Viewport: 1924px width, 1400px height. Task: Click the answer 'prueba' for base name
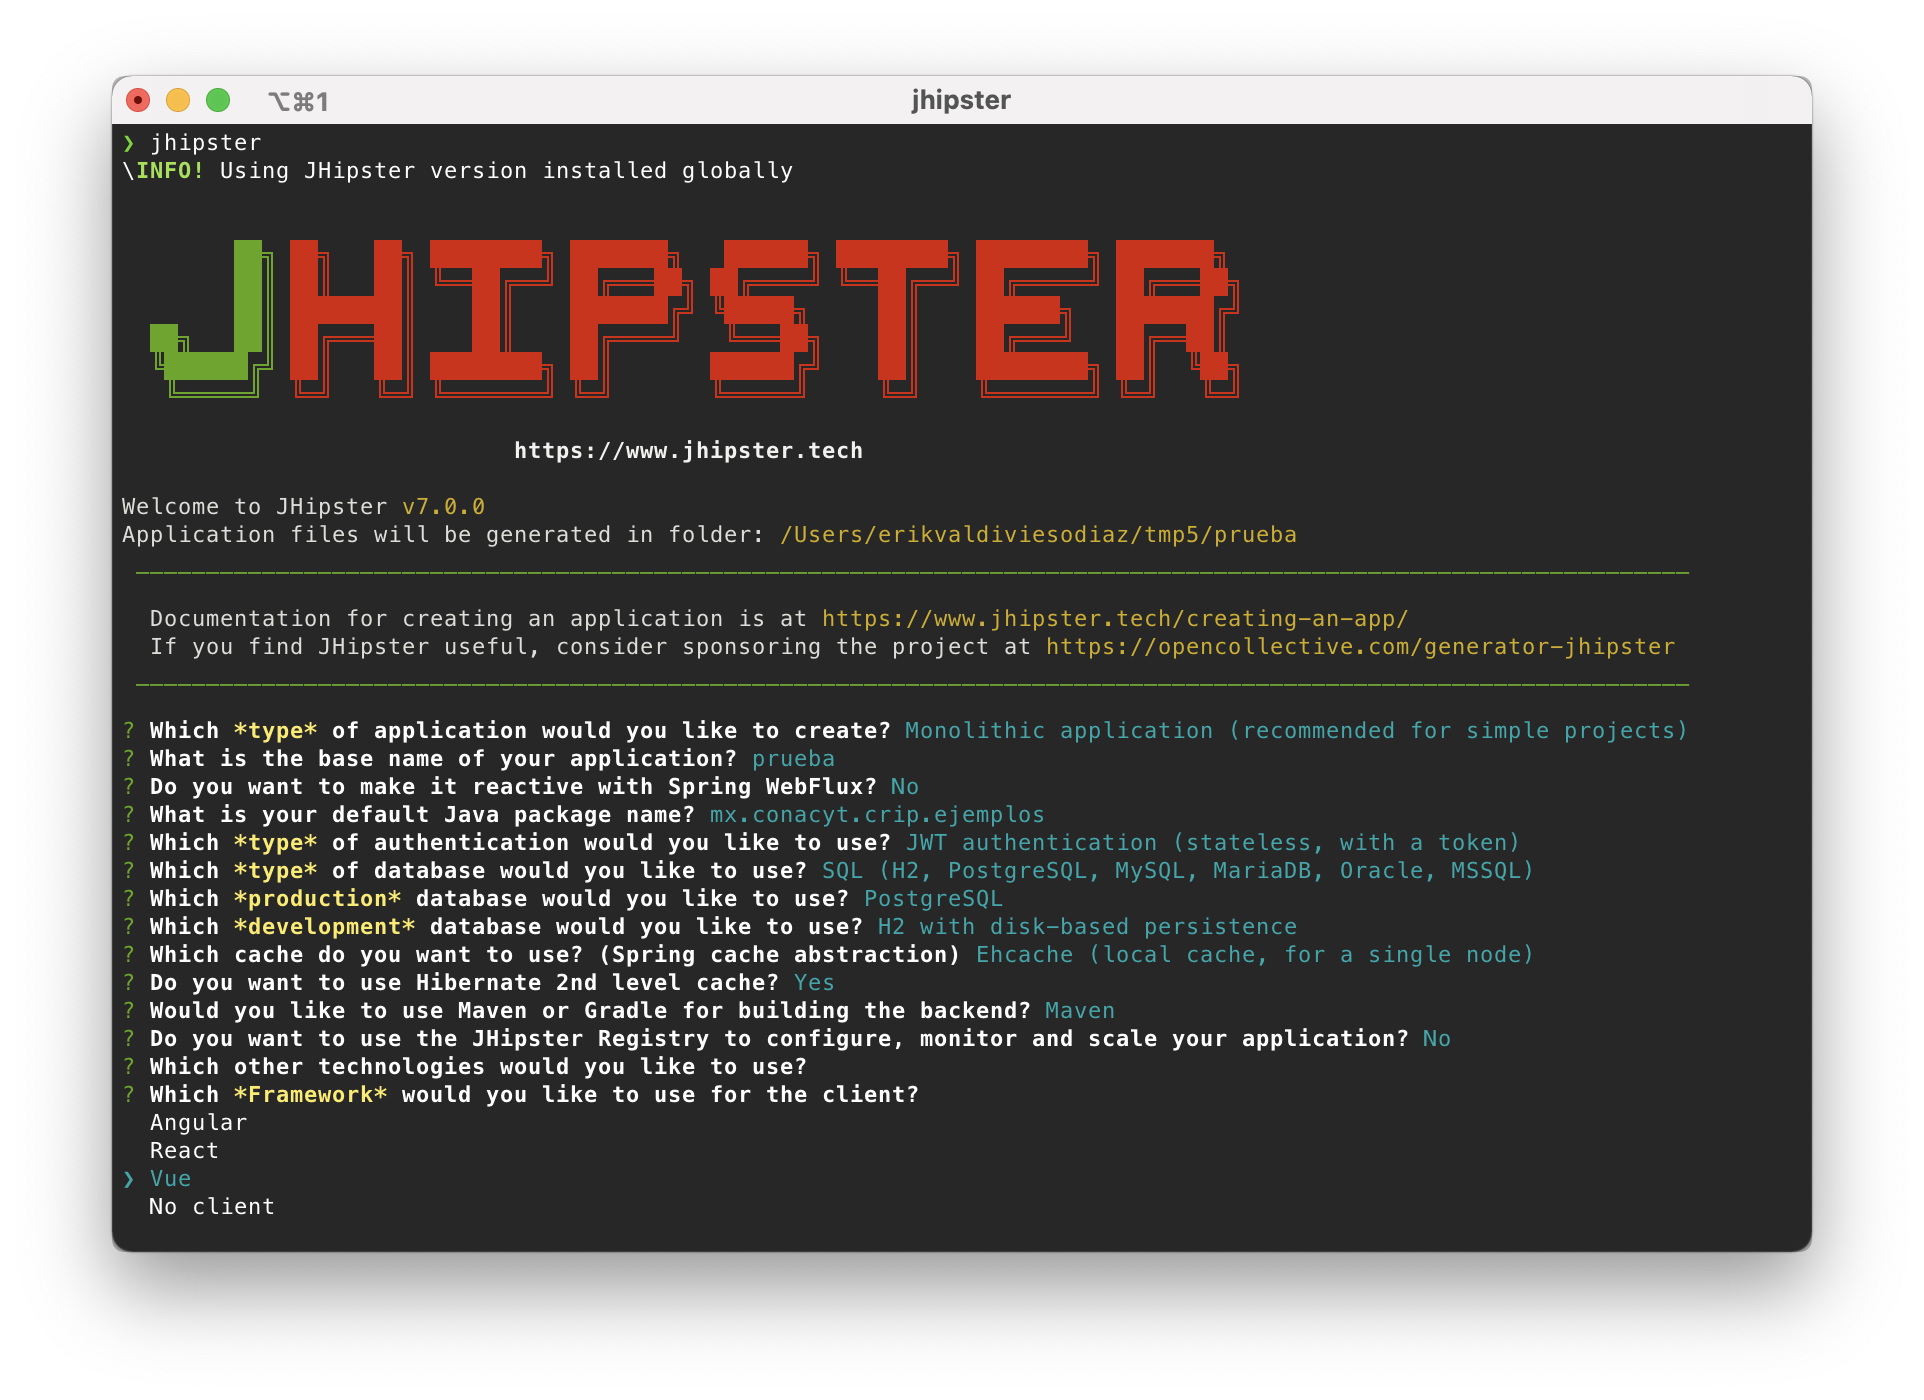click(x=793, y=759)
